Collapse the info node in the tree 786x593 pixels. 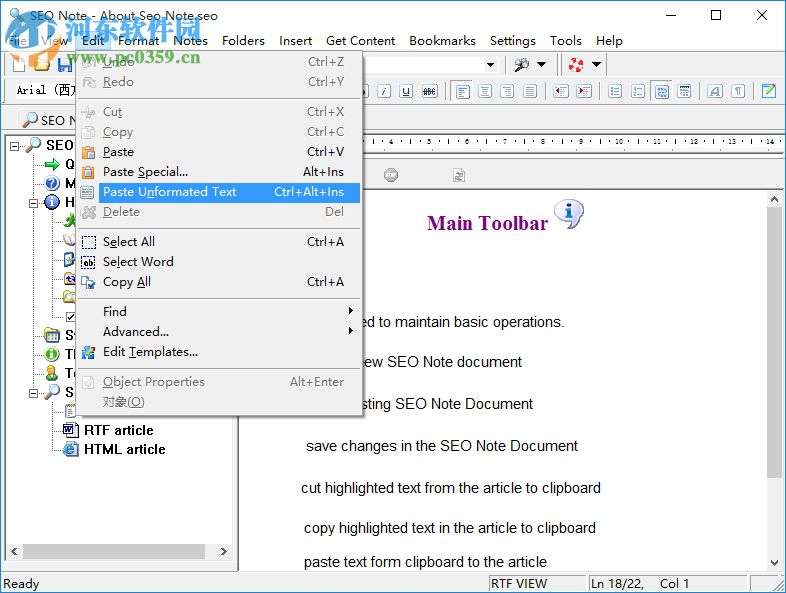(33, 203)
